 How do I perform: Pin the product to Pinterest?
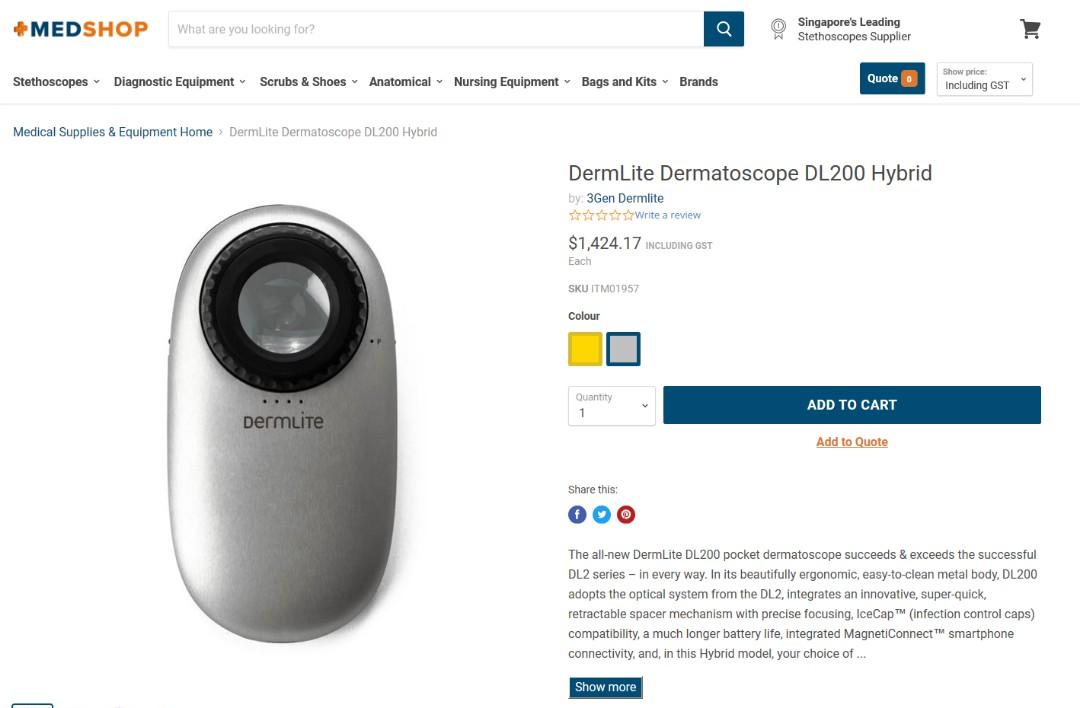[x=626, y=514]
